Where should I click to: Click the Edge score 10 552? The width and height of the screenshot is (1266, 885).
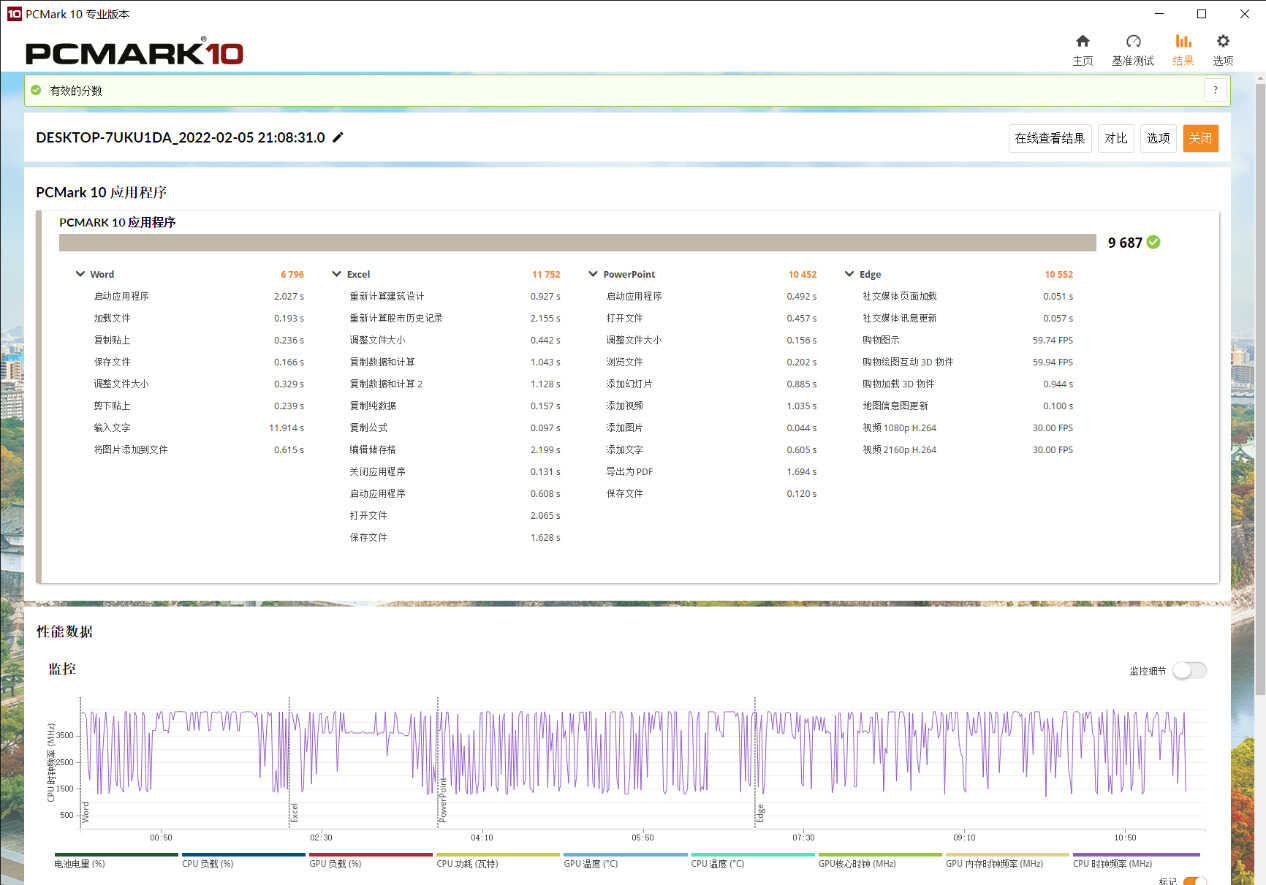(1058, 274)
